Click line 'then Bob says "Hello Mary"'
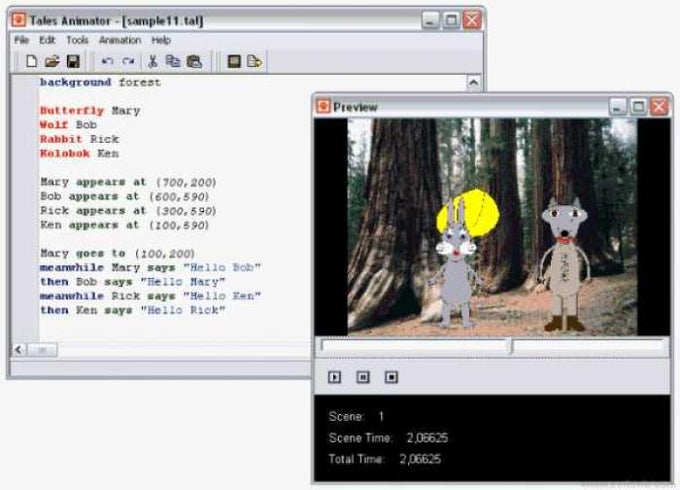680x490 pixels. coord(132,282)
